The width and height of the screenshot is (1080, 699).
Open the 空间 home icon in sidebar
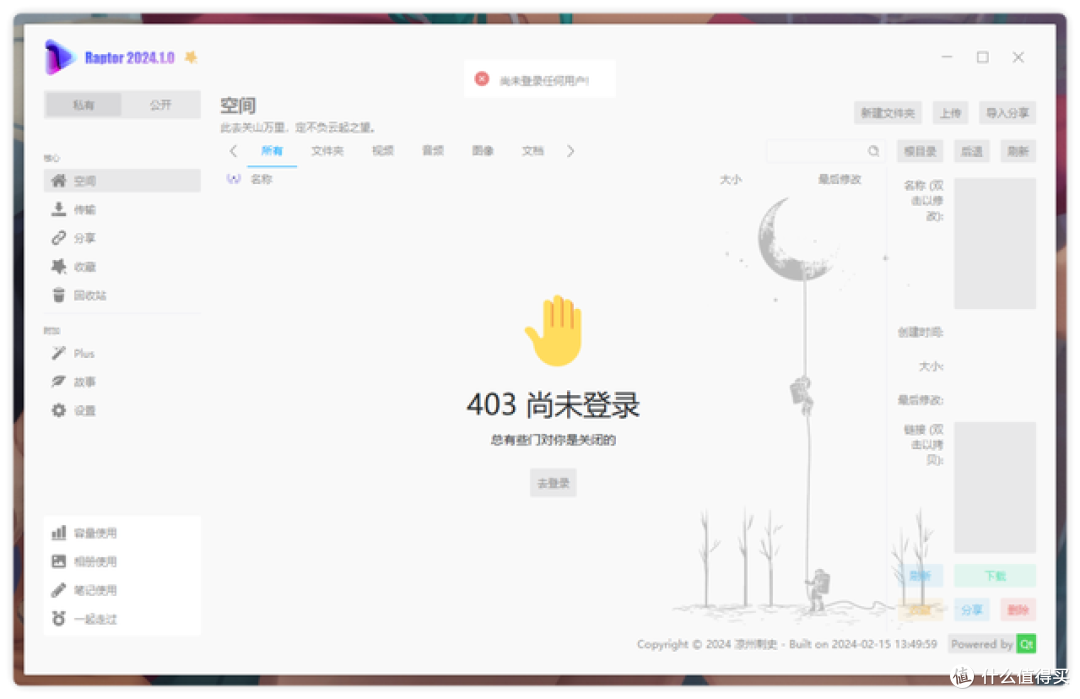pos(59,180)
